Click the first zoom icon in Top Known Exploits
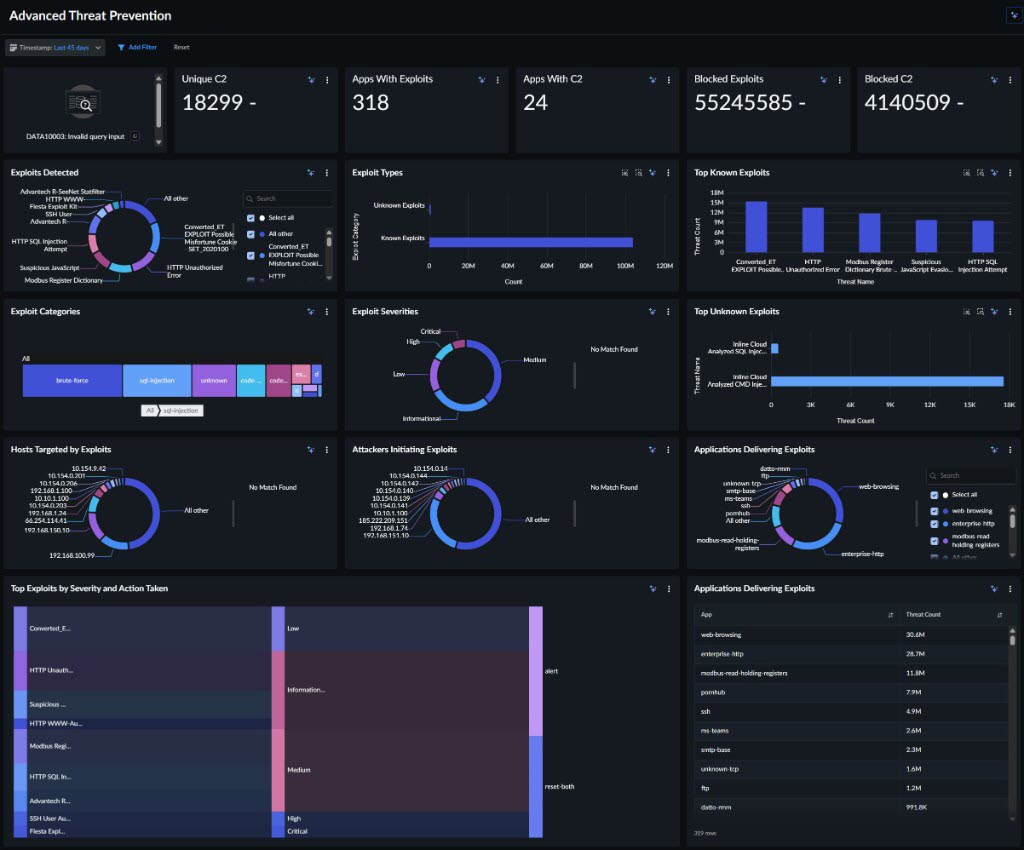 [x=967, y=172]
